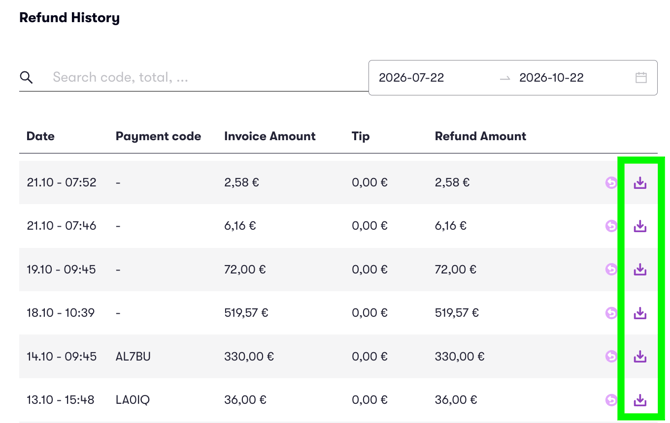Click the Tip column header
The height and width of the screenshot is (423, 670).
tap(361, 136)
